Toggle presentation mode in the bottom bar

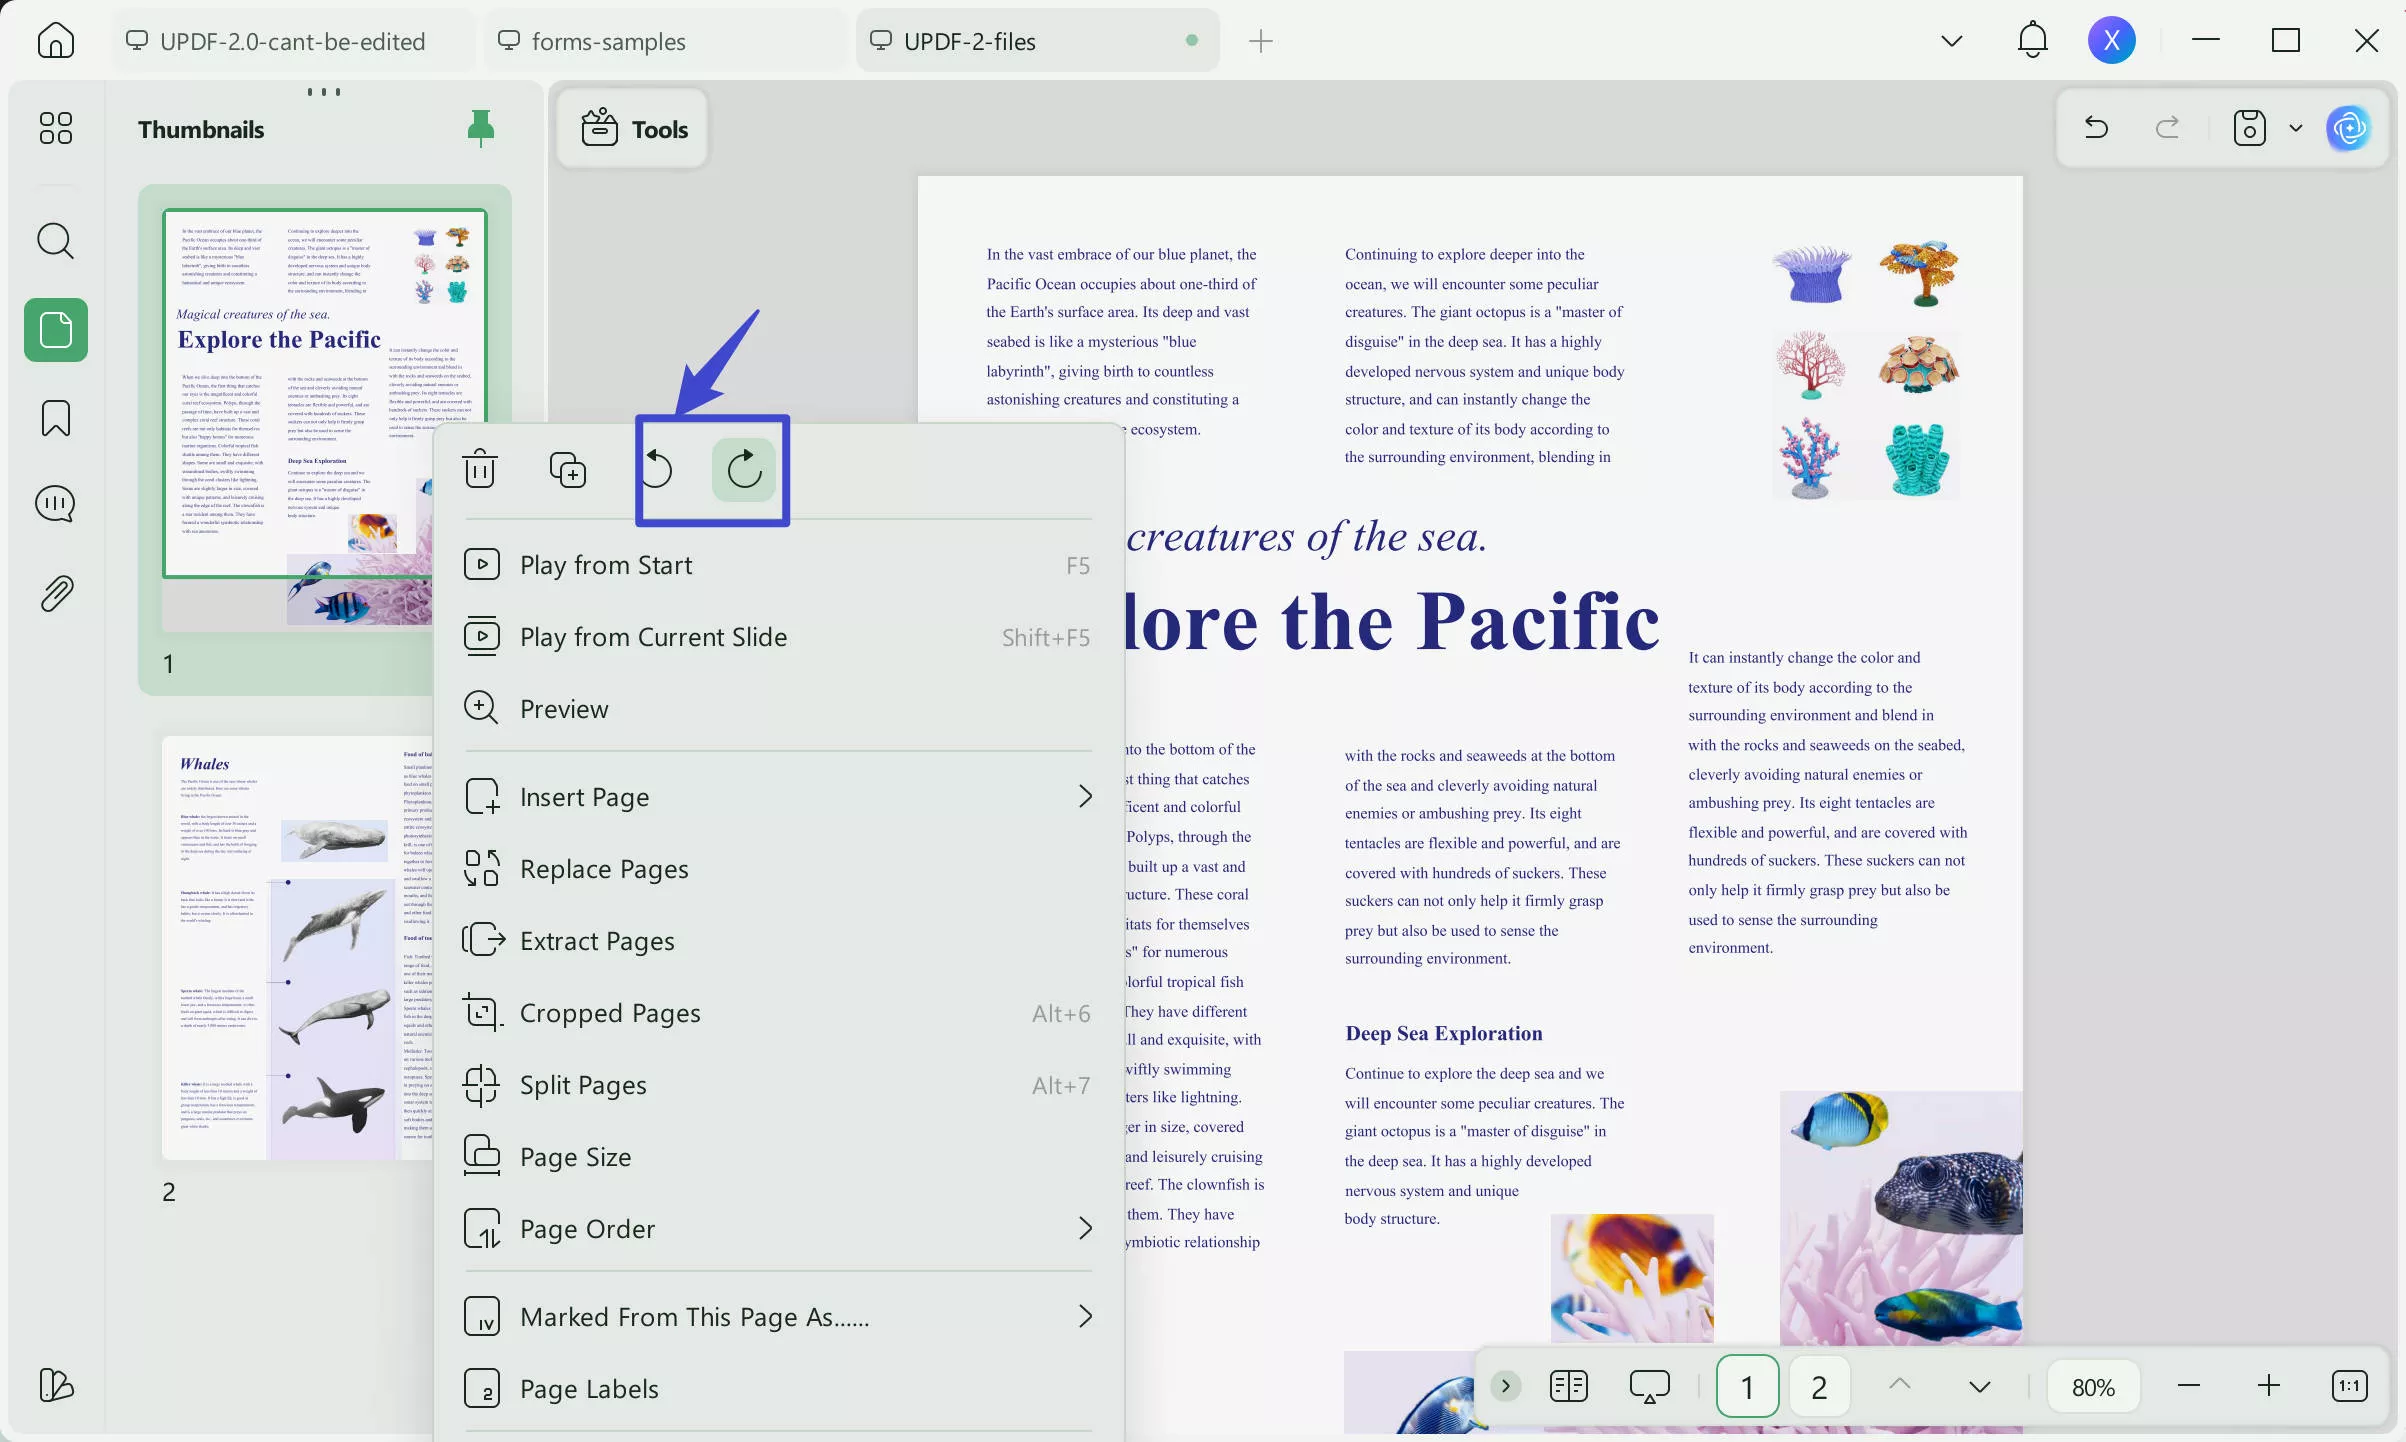coord(1650,1386)
